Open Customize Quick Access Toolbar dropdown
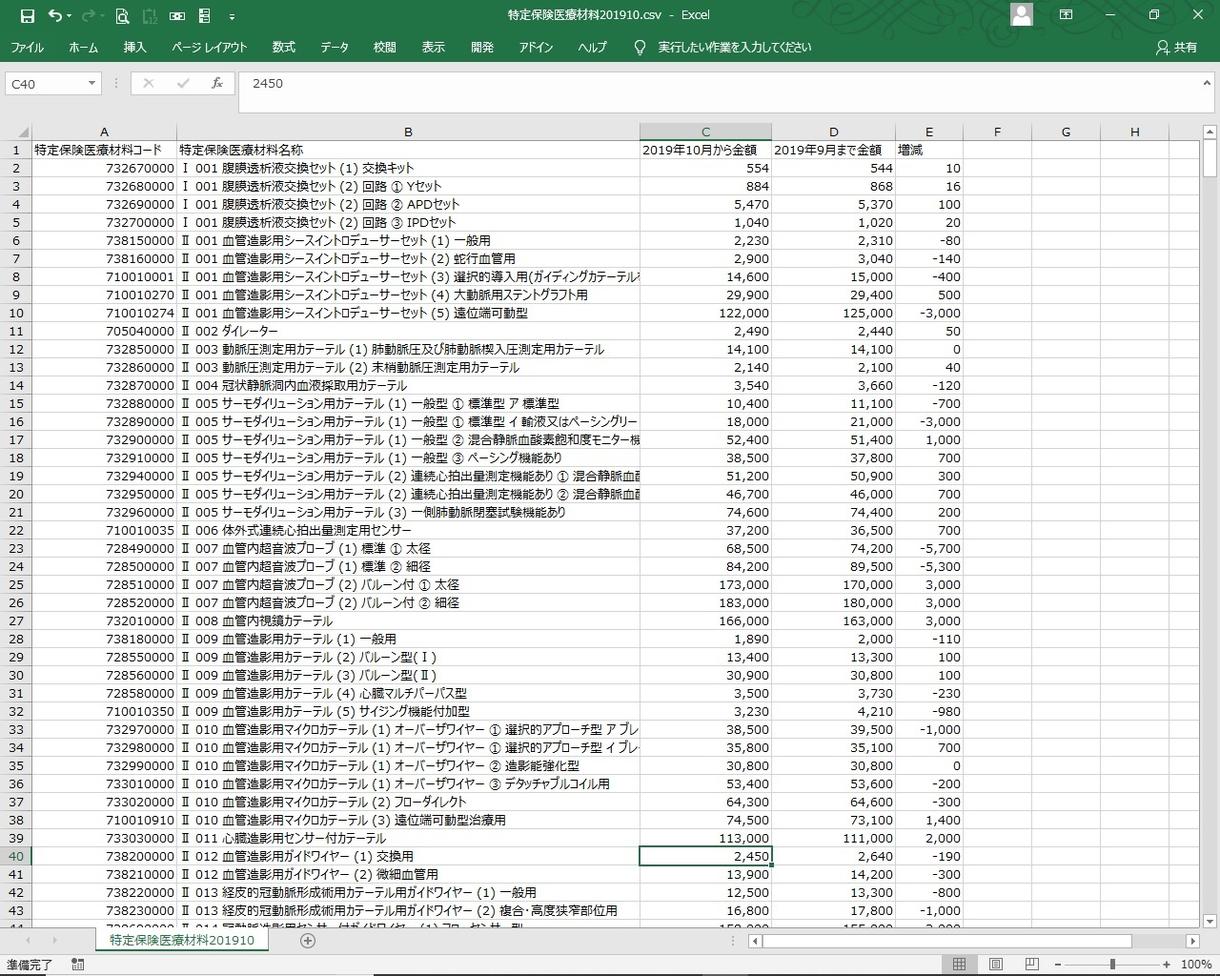 (232, 16)
